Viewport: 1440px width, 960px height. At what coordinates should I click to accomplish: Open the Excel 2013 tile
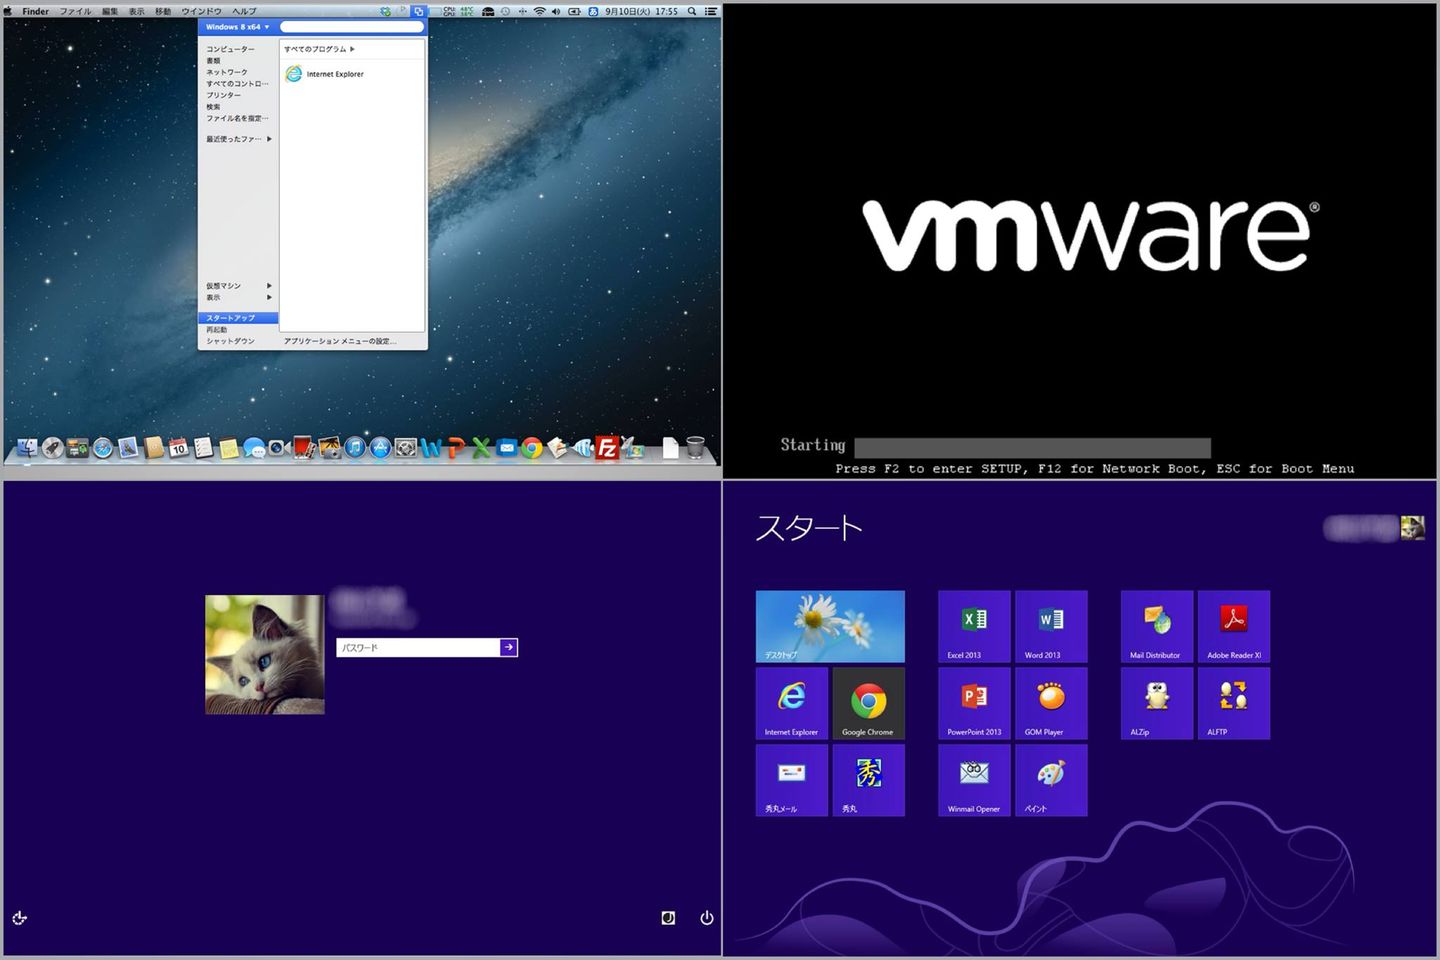point(974,626)
